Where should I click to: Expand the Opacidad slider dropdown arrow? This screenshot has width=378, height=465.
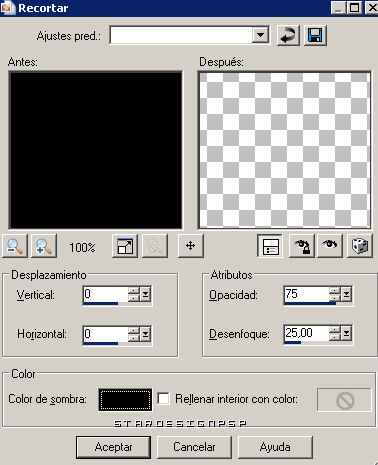coord(346,294)
